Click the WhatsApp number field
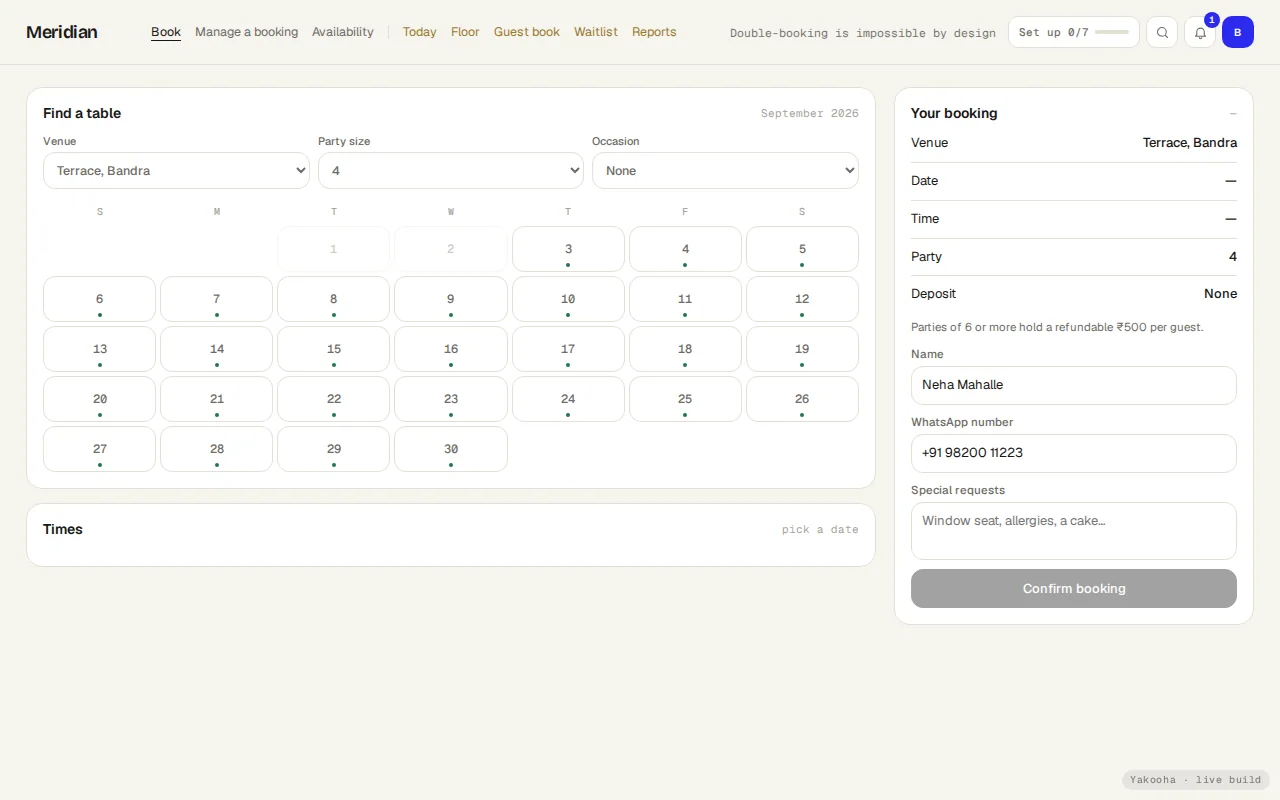Screen dimensions: 1280x800 [1074, 453]
